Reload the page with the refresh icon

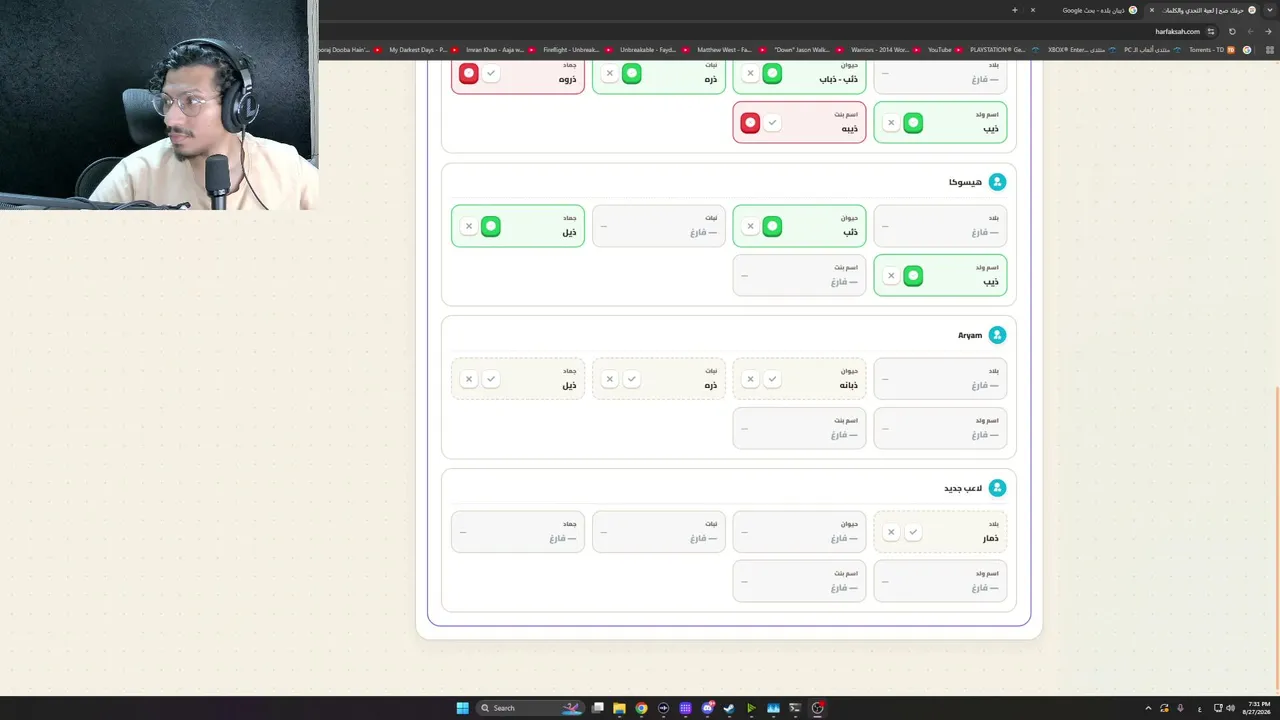[x=1232, y=31]
